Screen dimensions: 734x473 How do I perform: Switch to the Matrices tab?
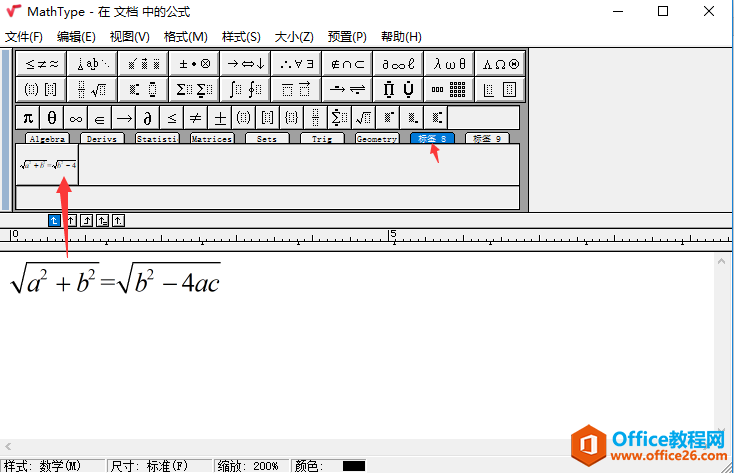(x=212, y=139)
